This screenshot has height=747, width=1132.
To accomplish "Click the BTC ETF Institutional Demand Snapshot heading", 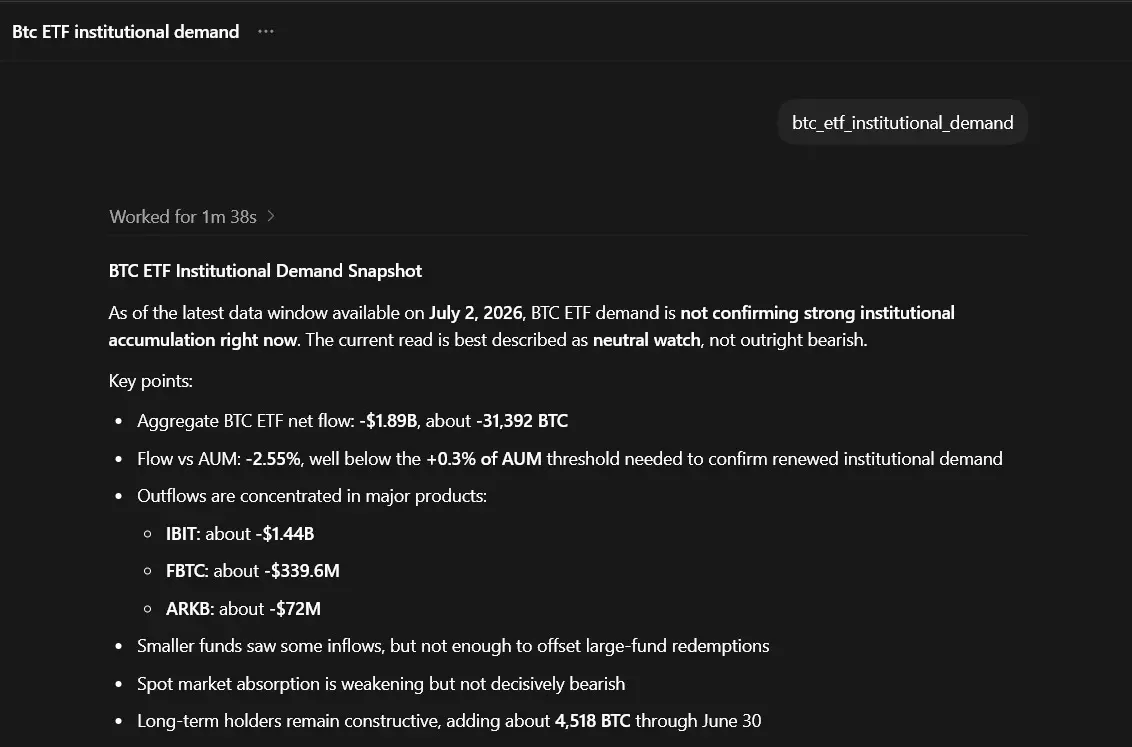I will [265, 271].
